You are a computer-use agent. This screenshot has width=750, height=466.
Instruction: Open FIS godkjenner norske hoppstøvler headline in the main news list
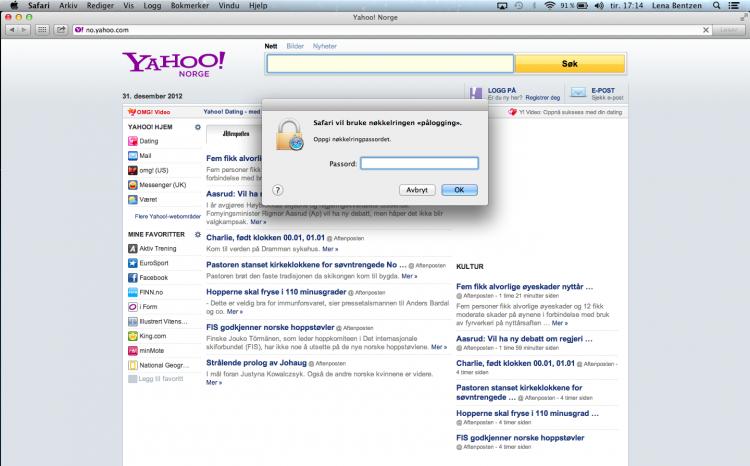click(x=270, y=327)
